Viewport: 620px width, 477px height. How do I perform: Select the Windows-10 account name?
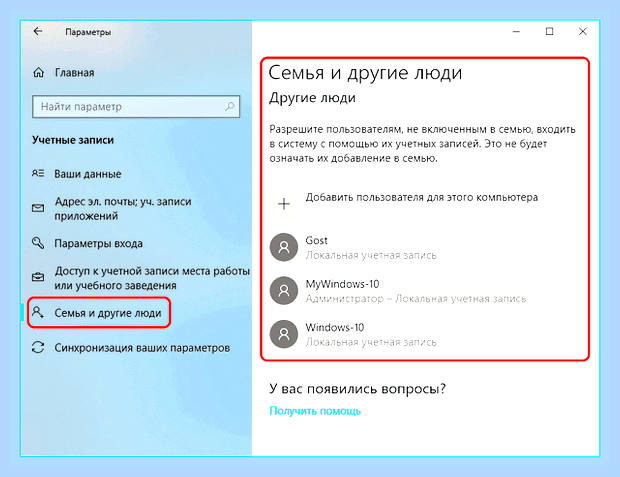click(335, 327)
